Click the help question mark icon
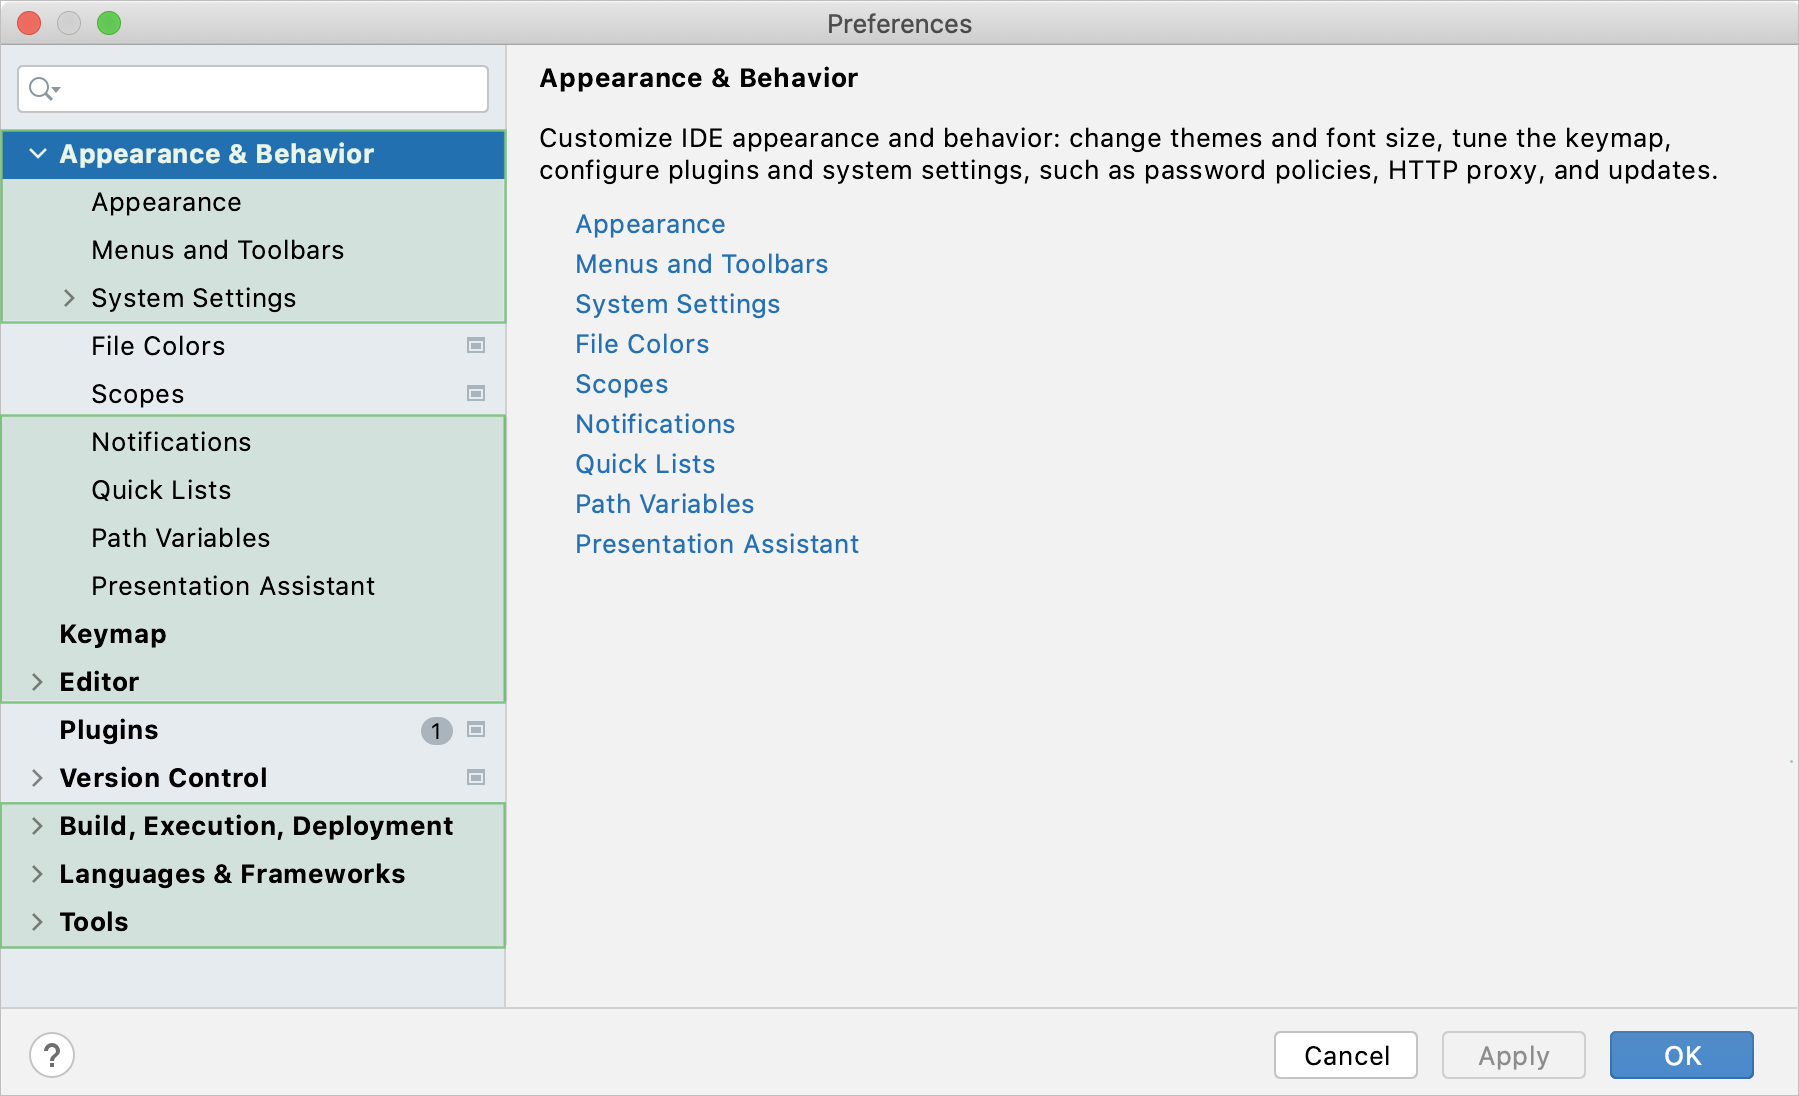This screenshot has height=1096, width=1799. pos(52,1055)
